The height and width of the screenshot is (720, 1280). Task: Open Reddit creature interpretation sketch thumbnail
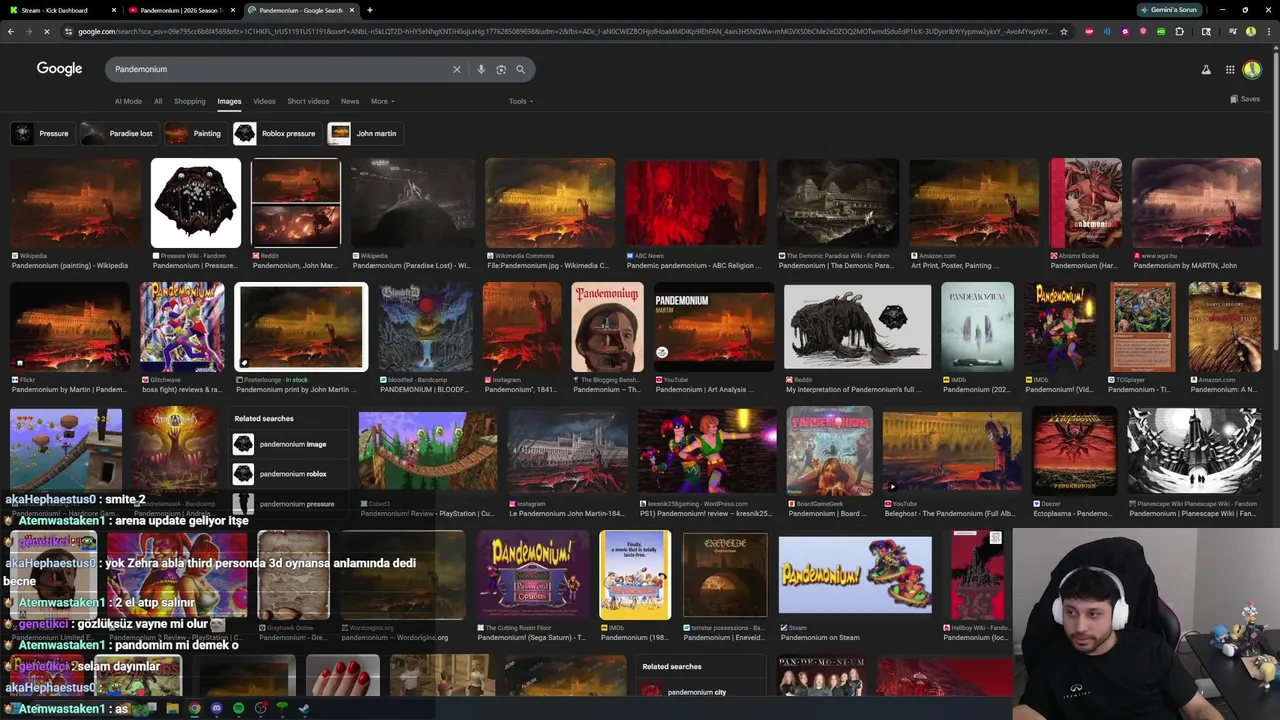857,327
